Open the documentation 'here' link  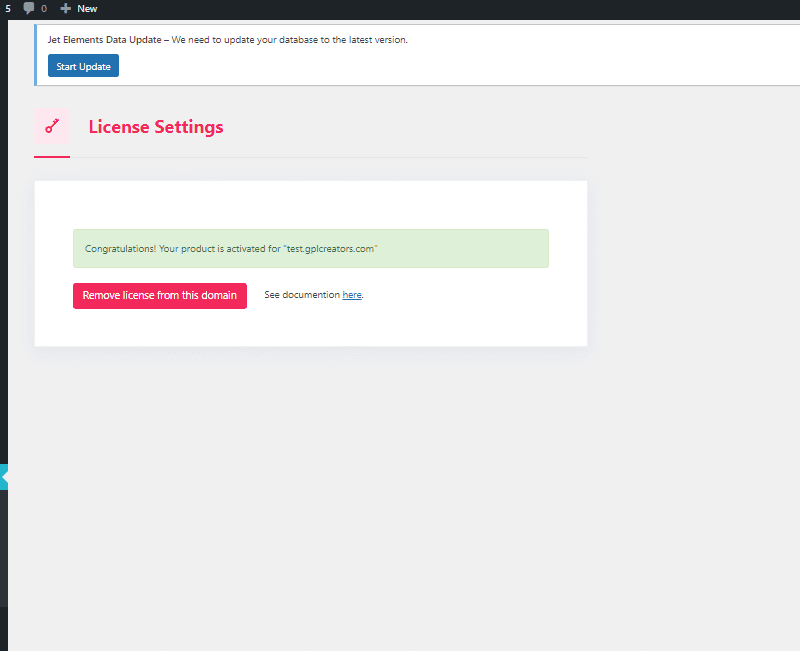pos(352,295)
